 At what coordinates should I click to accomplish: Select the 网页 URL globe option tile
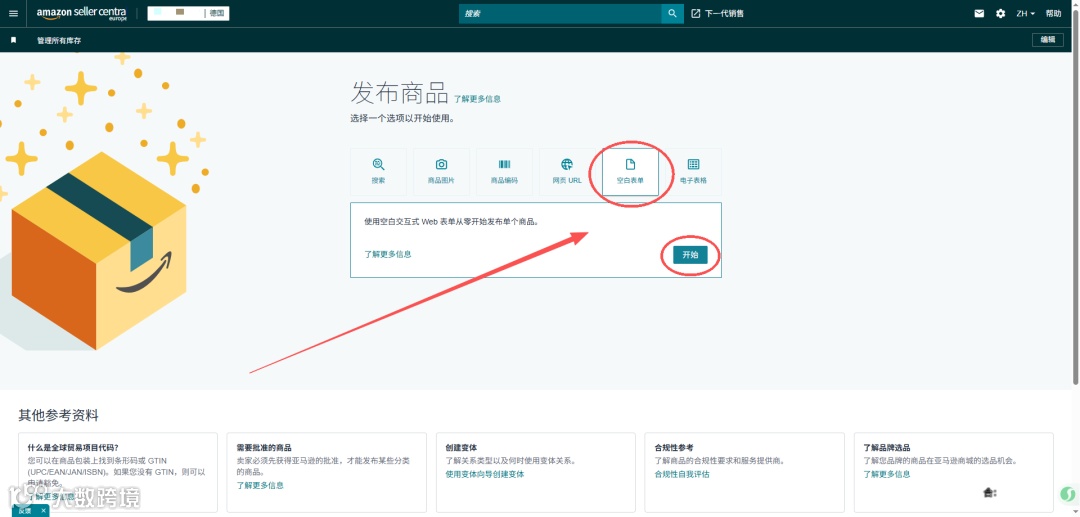567,172
